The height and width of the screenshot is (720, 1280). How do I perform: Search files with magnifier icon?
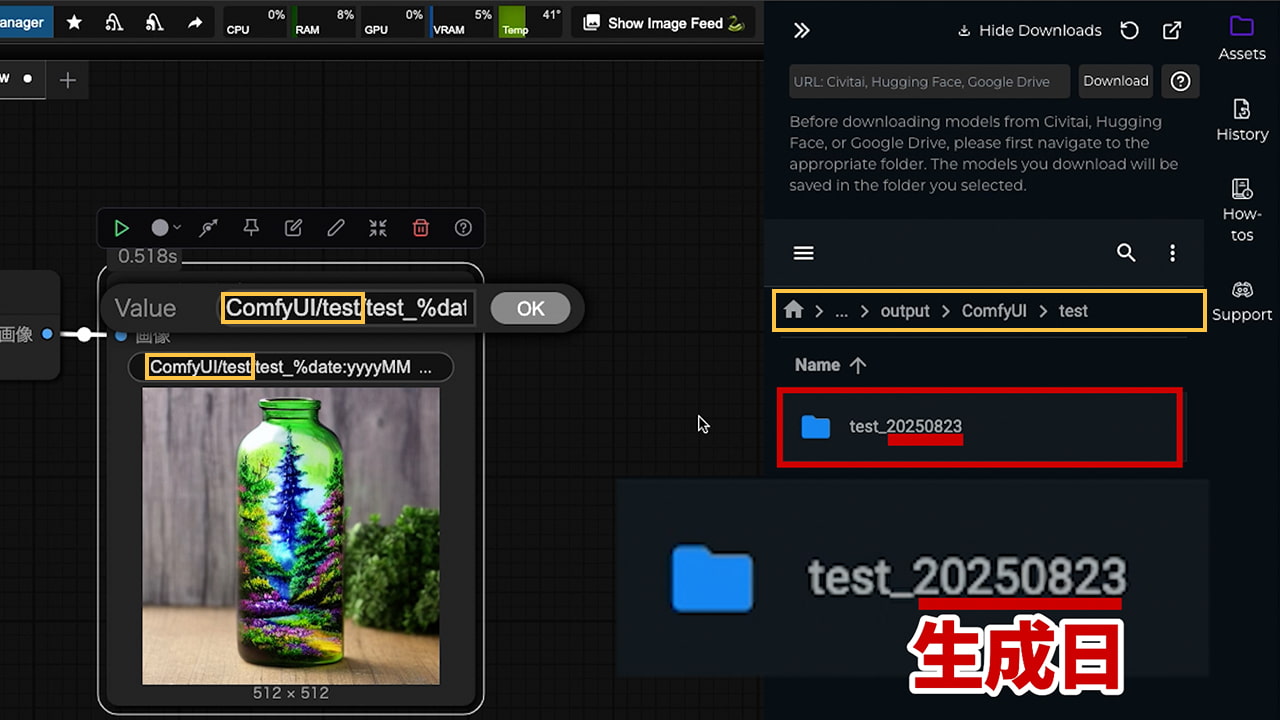(x=1126, y=253)
